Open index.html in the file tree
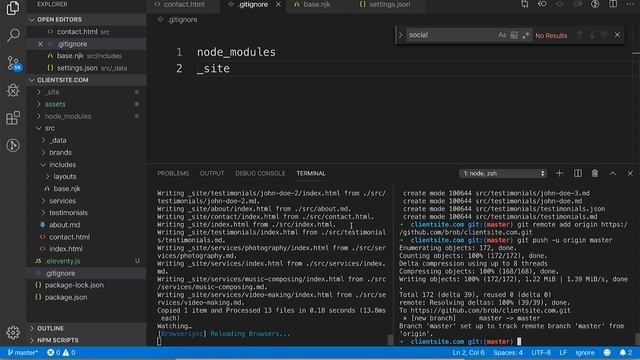640x360 pixels. pos(65,249)
